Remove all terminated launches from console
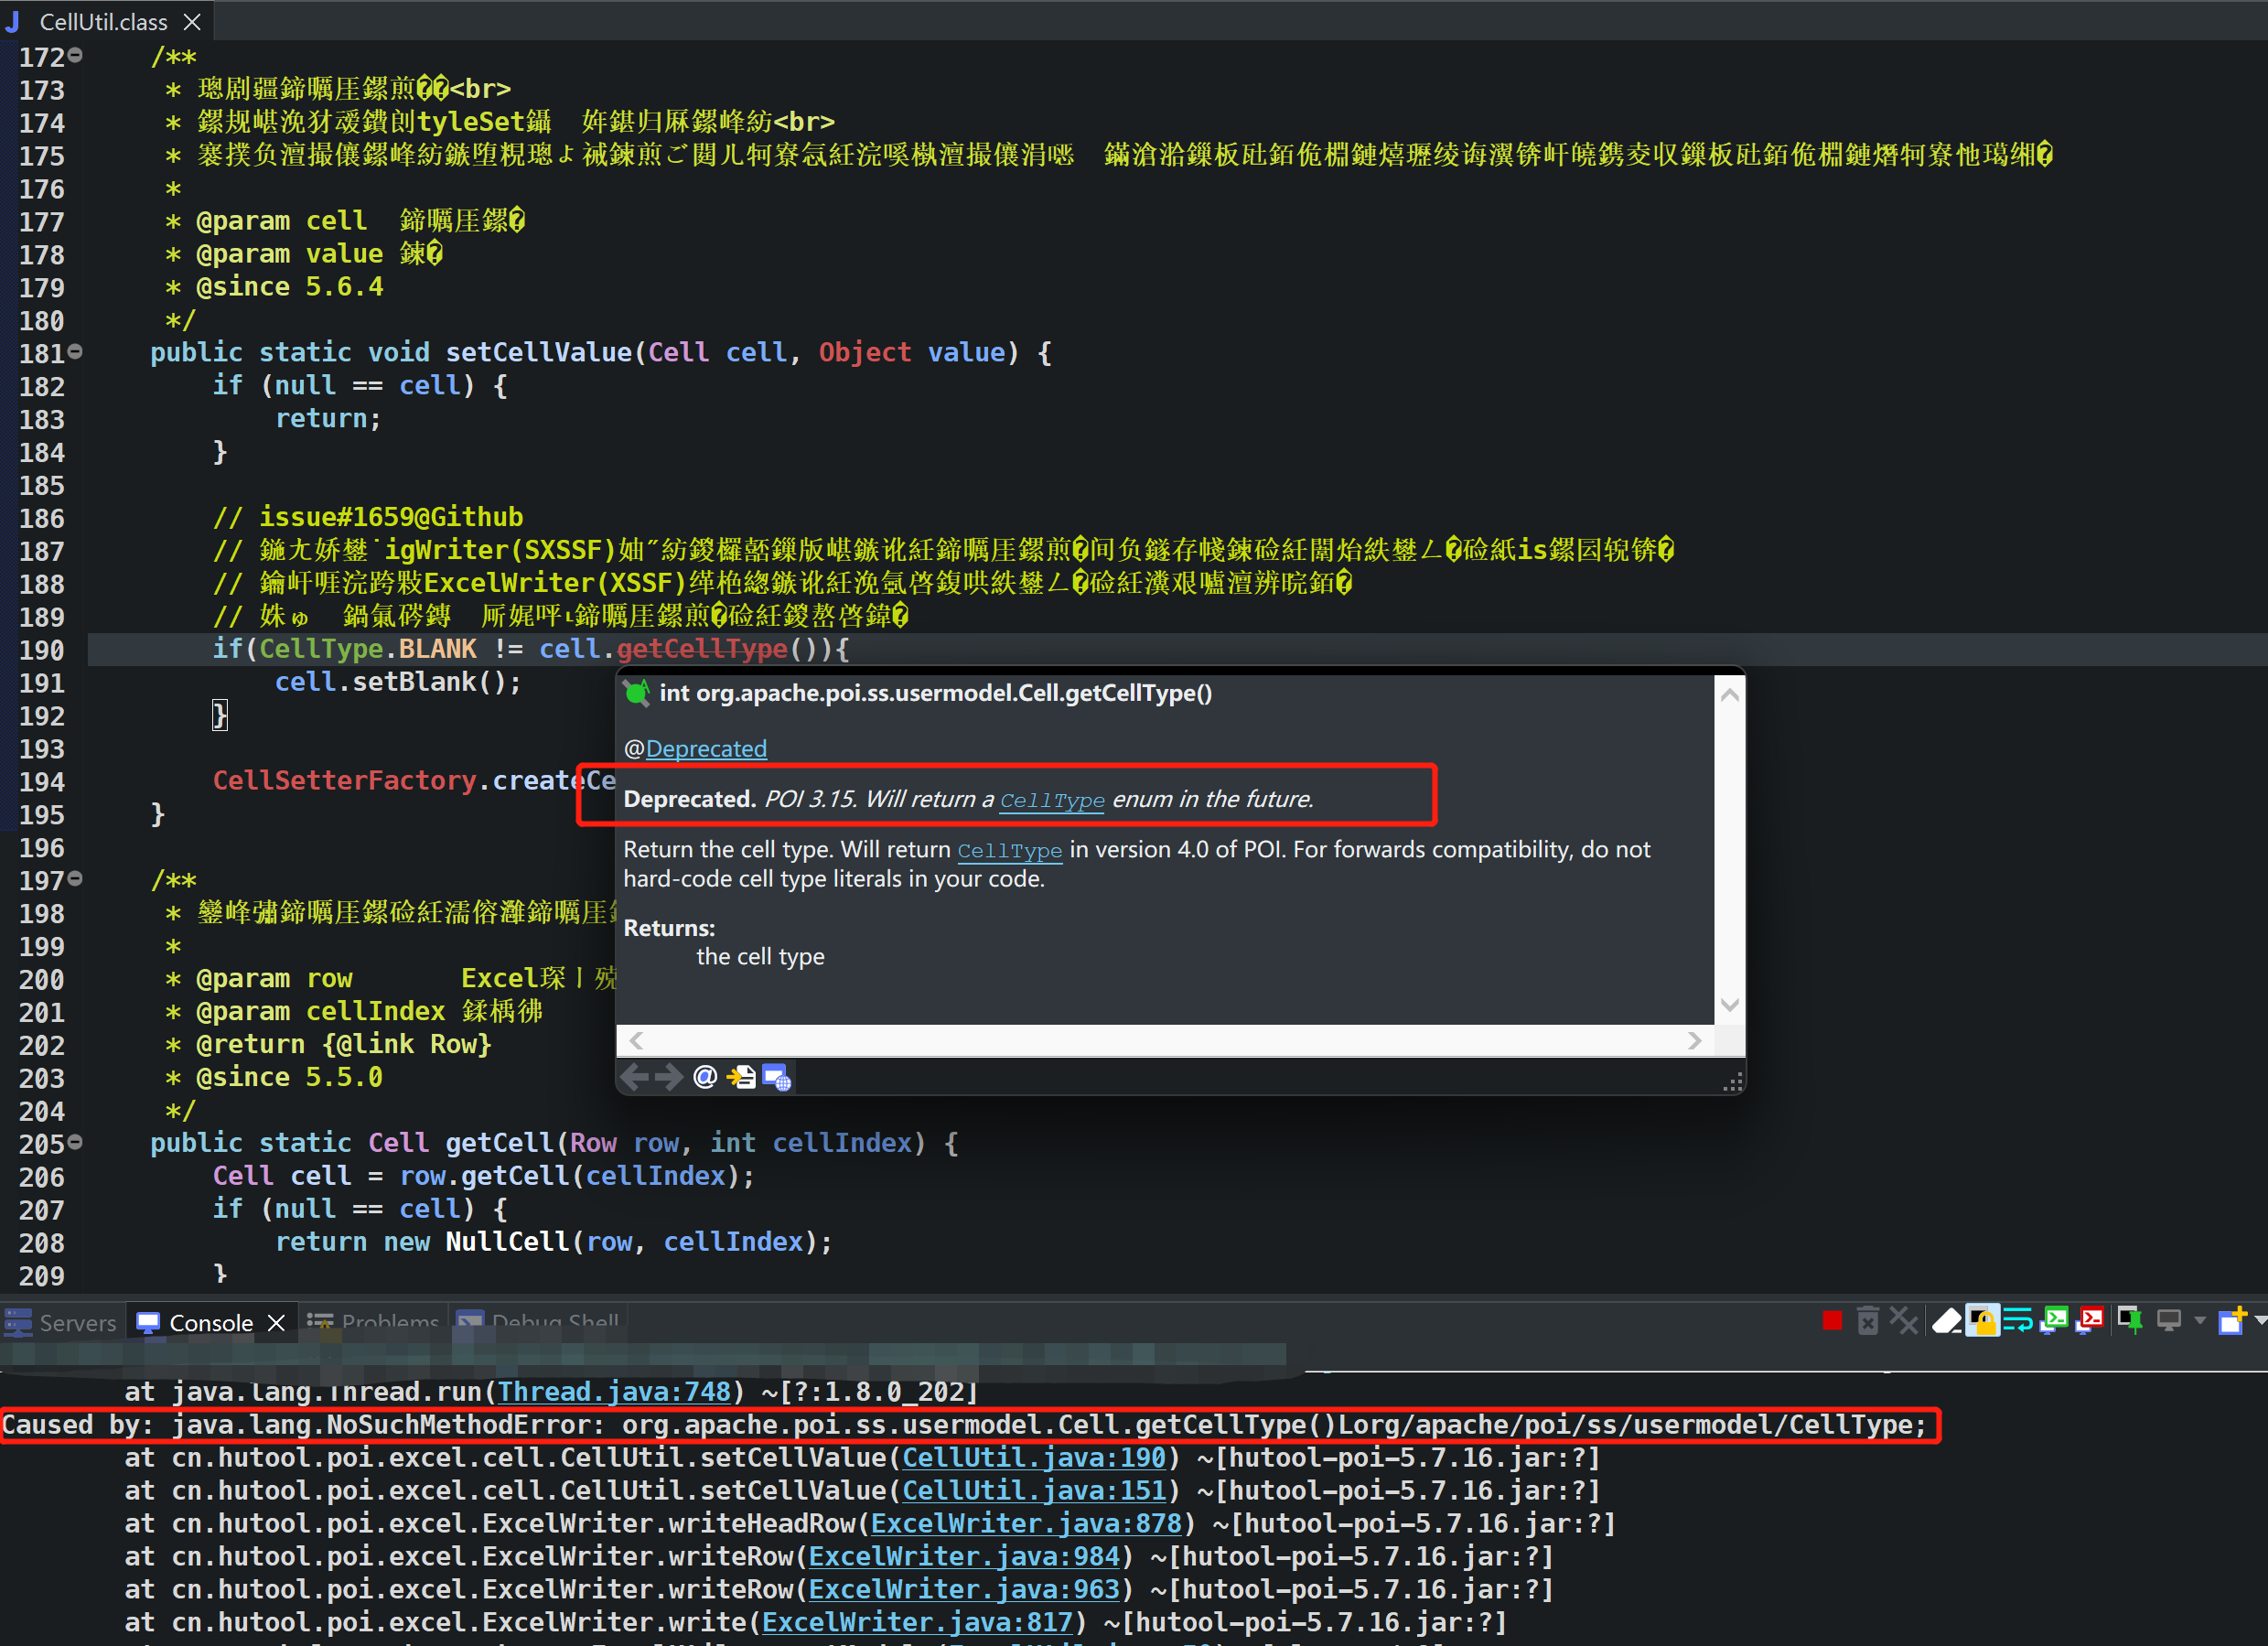This screenshot has width=2268, height=1646. [1903, 1320]
